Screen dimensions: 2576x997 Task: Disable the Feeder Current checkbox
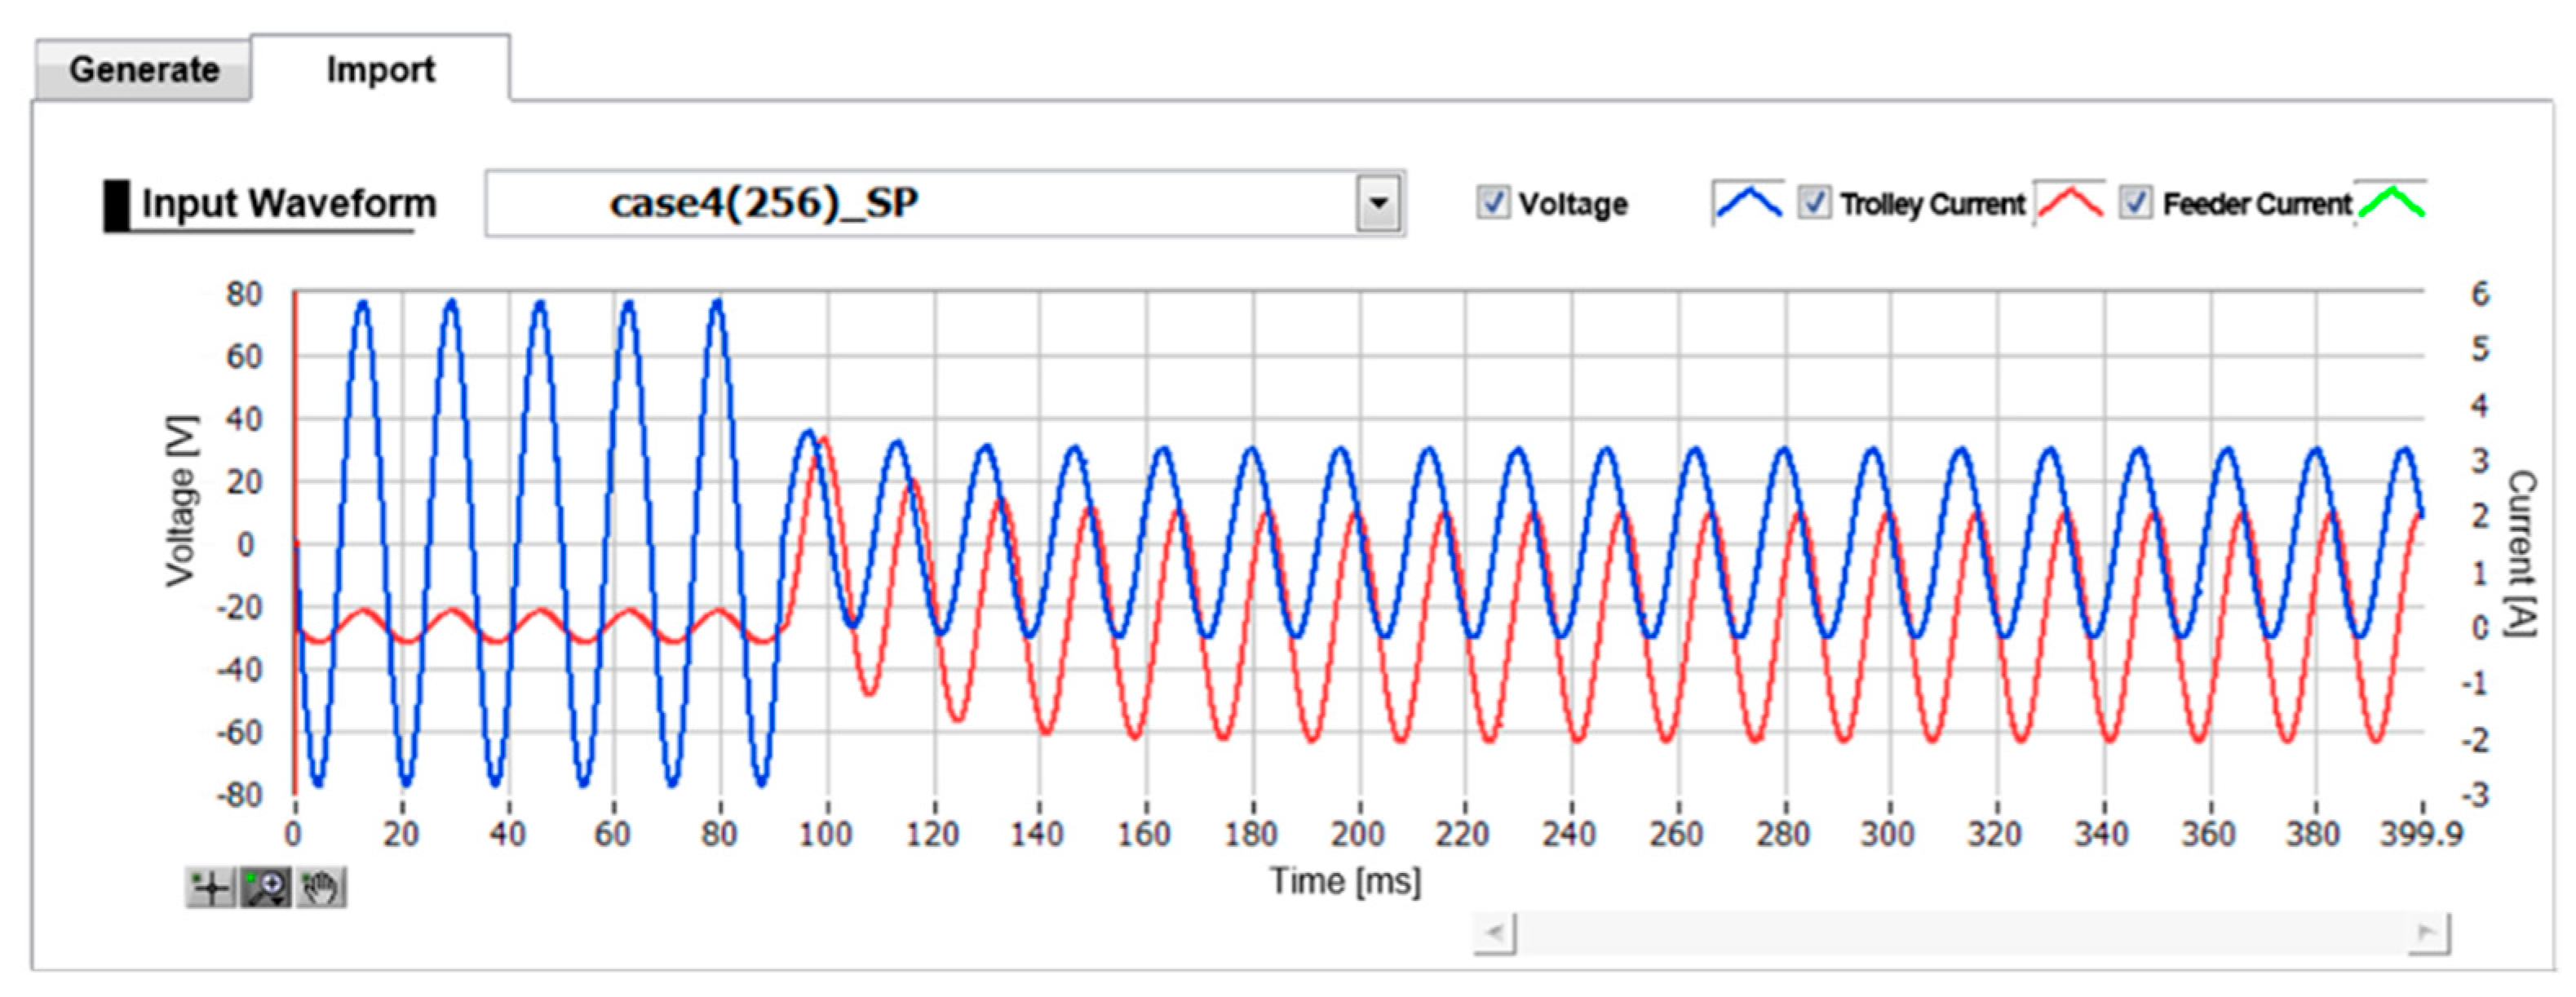2136,203
